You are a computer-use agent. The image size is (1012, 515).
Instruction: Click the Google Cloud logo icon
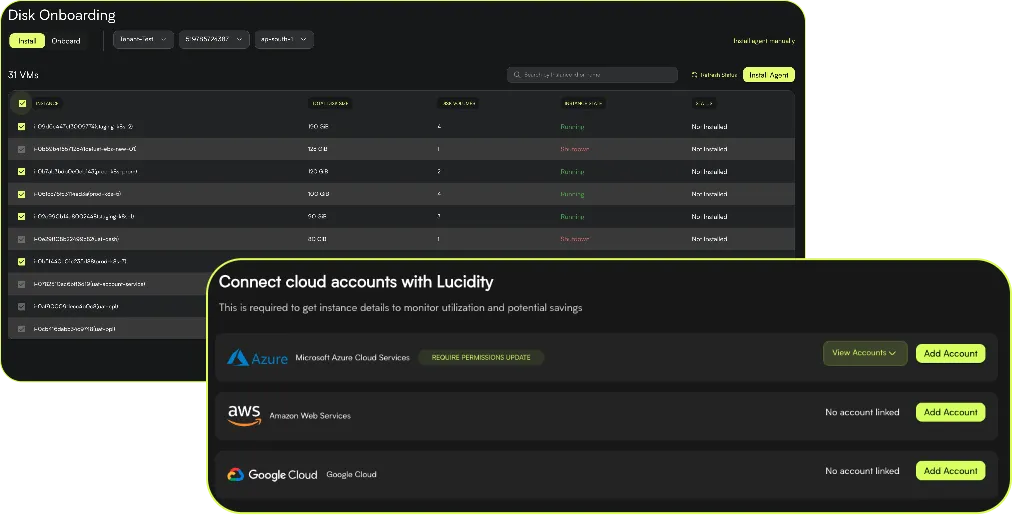pos(235,475)
